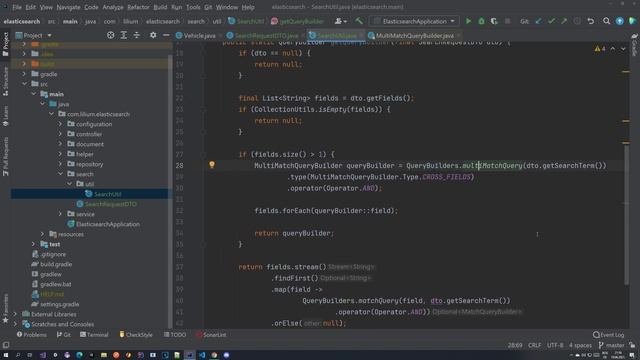Image resolution: width=640 pixels, height=360 pixels.
Task: Open the CheckStyle tool window
Action: tap(136, 335)
